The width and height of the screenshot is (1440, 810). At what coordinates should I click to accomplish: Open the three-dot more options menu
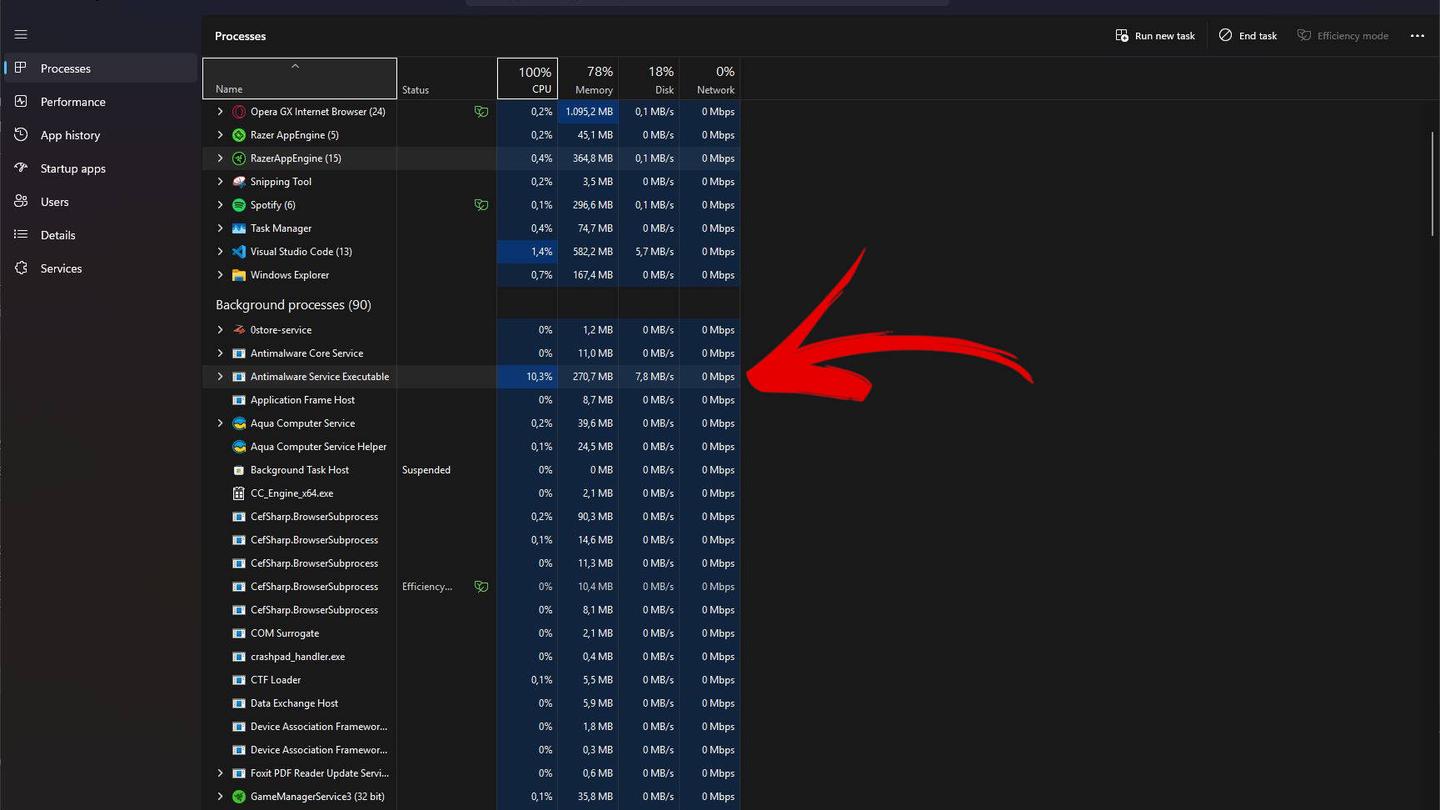pos(1417,36)
